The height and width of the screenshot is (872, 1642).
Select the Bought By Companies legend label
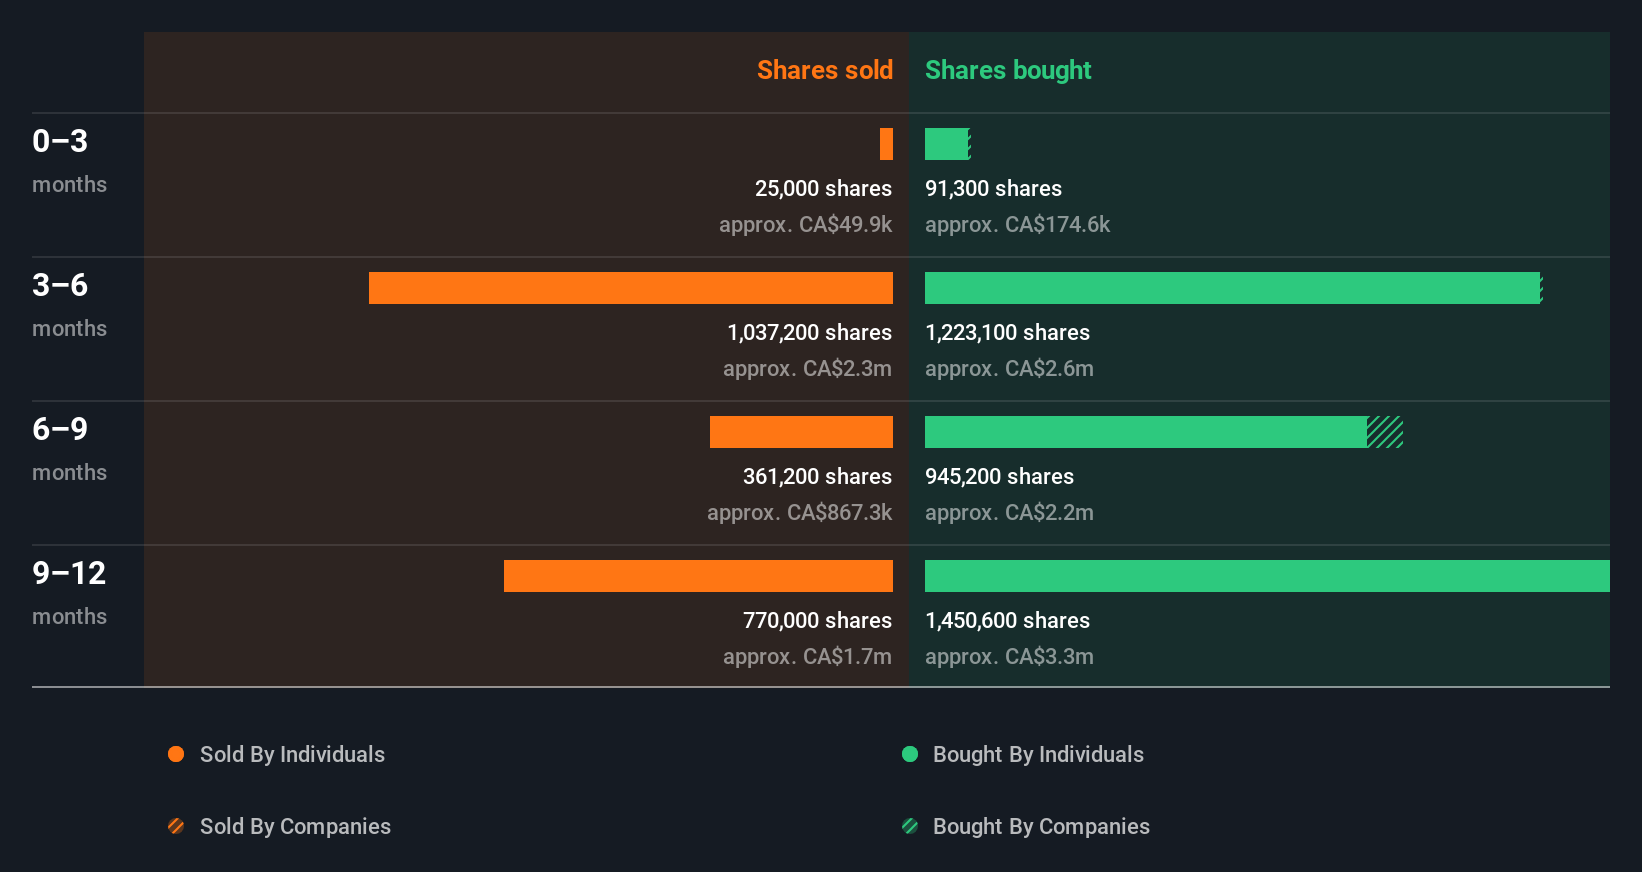tap(1041, 826)
